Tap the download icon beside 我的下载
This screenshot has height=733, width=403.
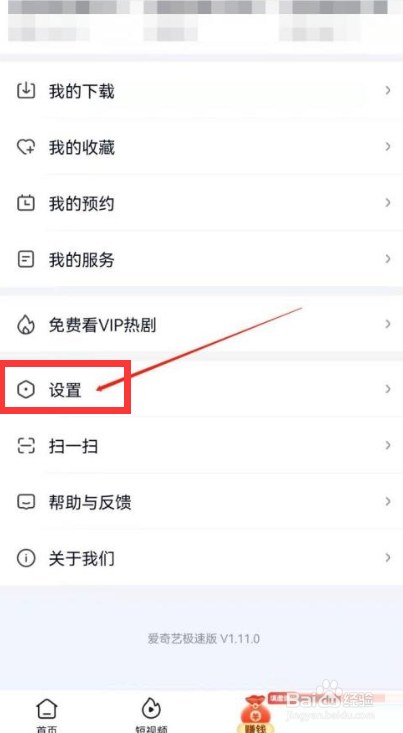click(x=26, y=91)
